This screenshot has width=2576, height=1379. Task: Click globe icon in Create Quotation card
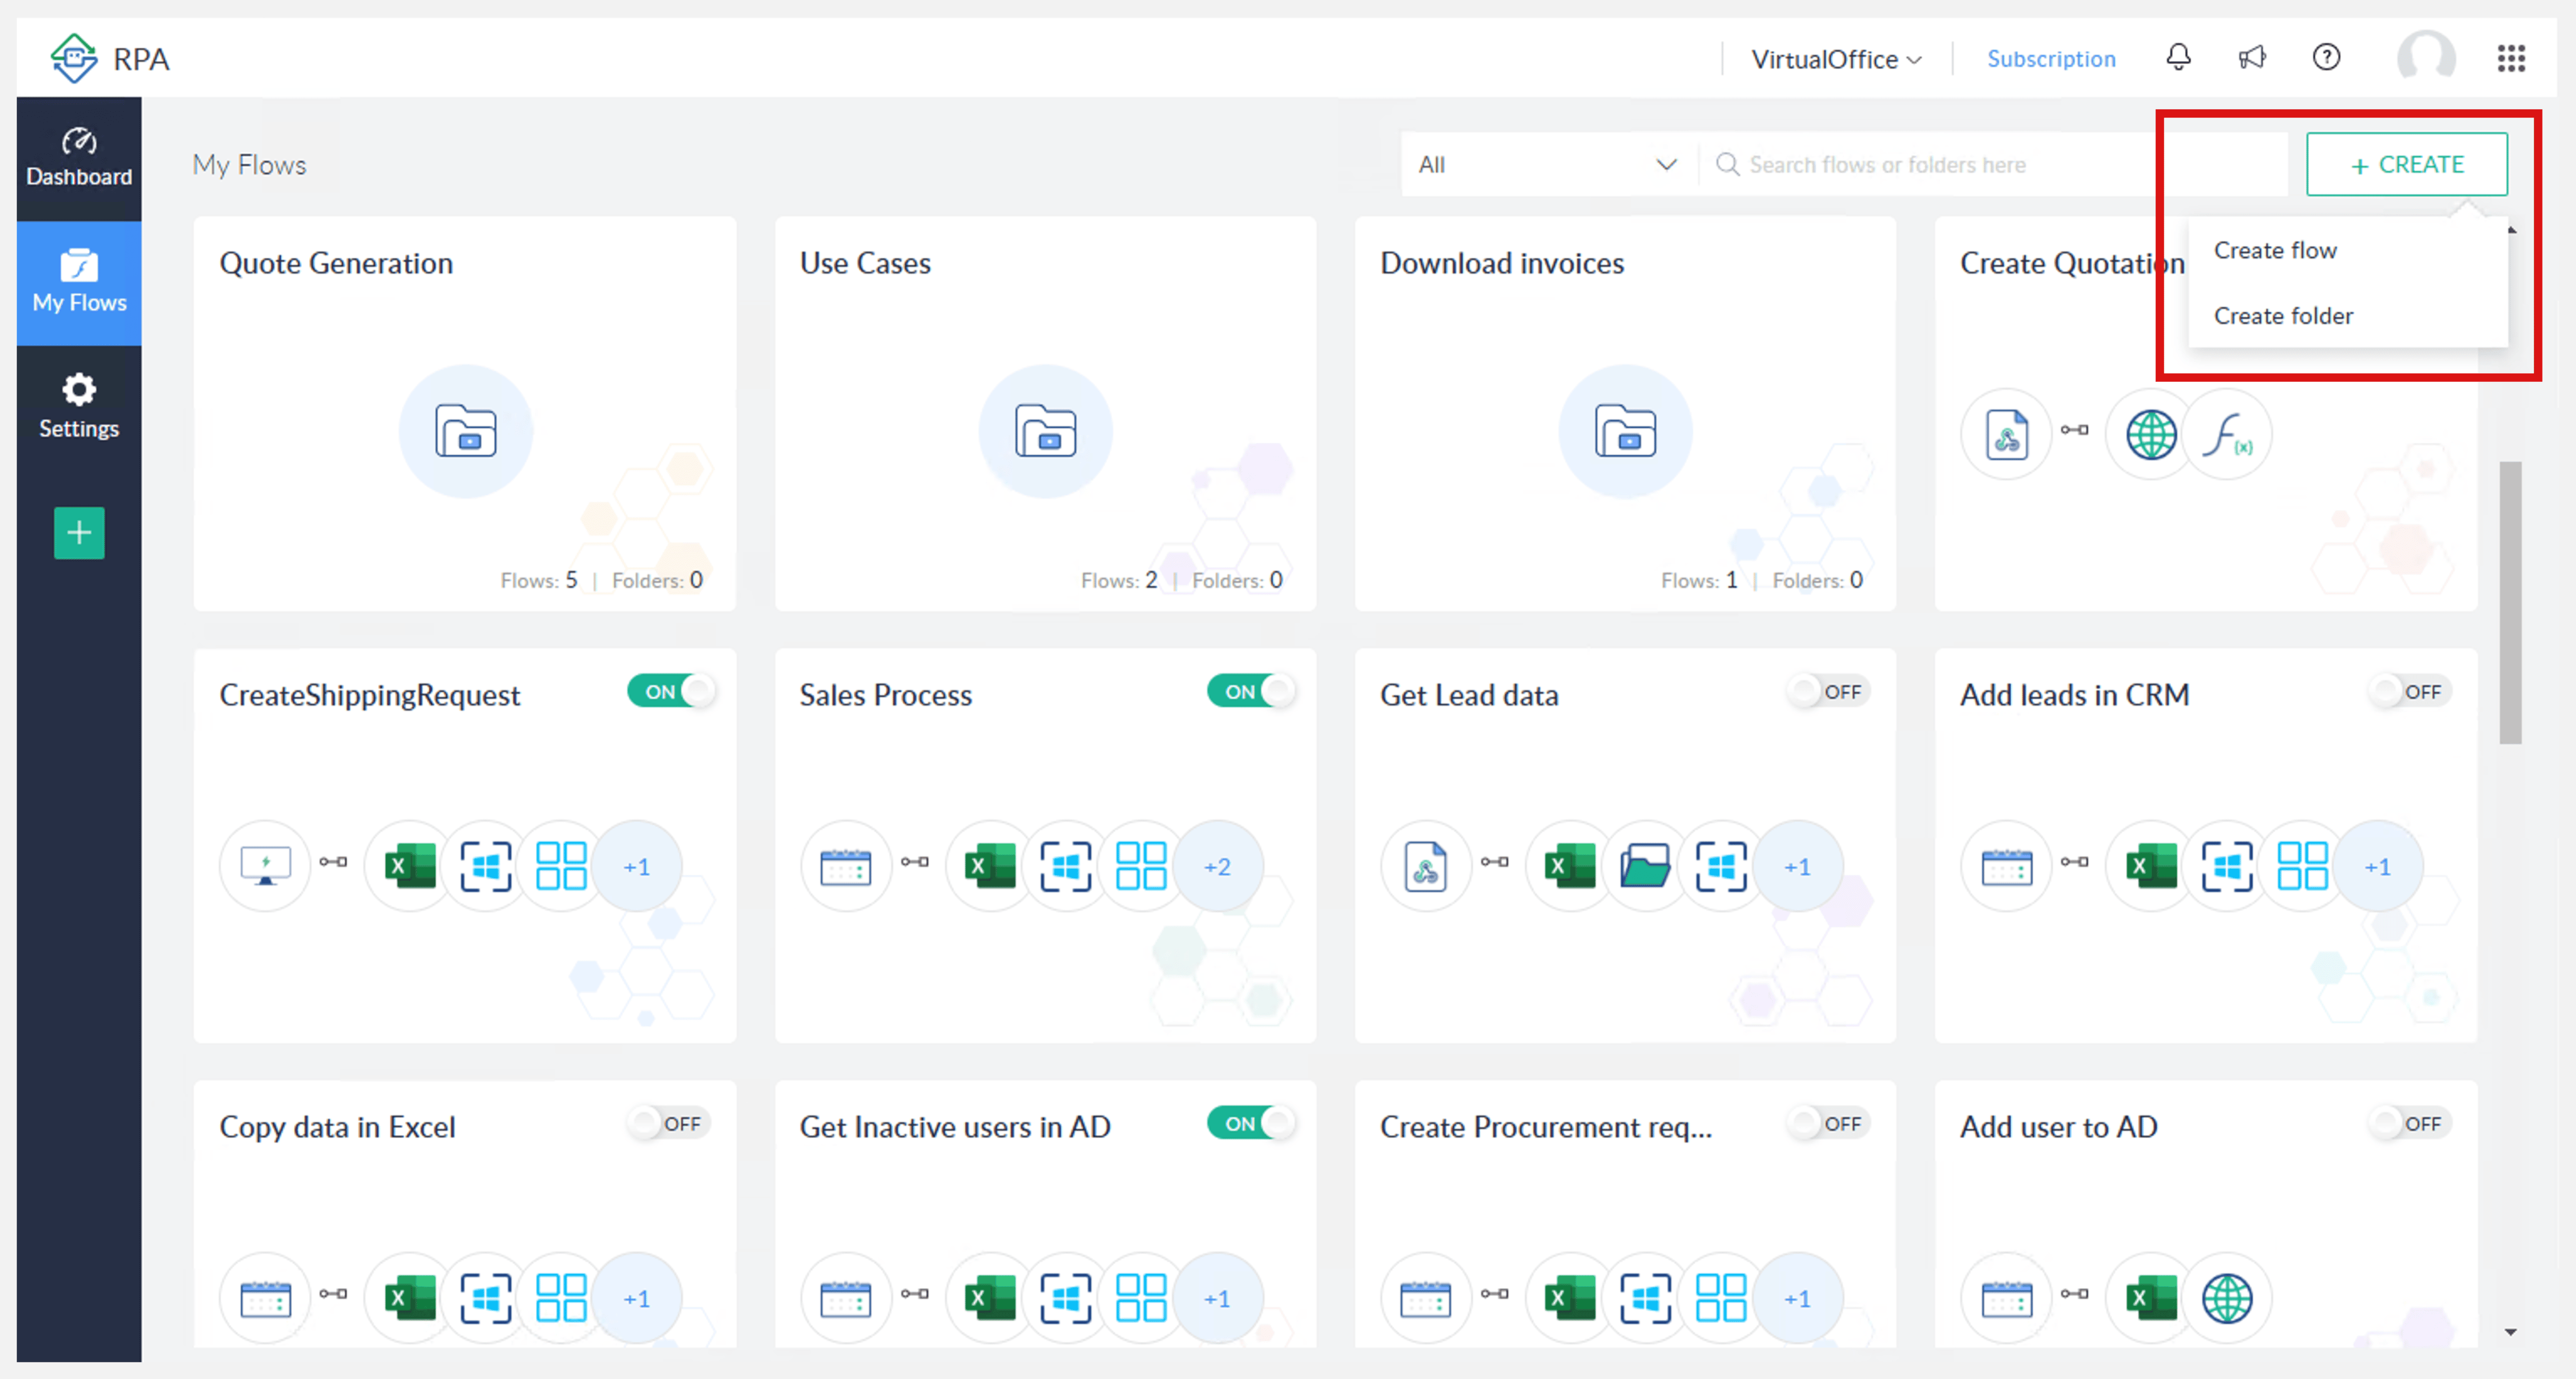point(2151,435)
